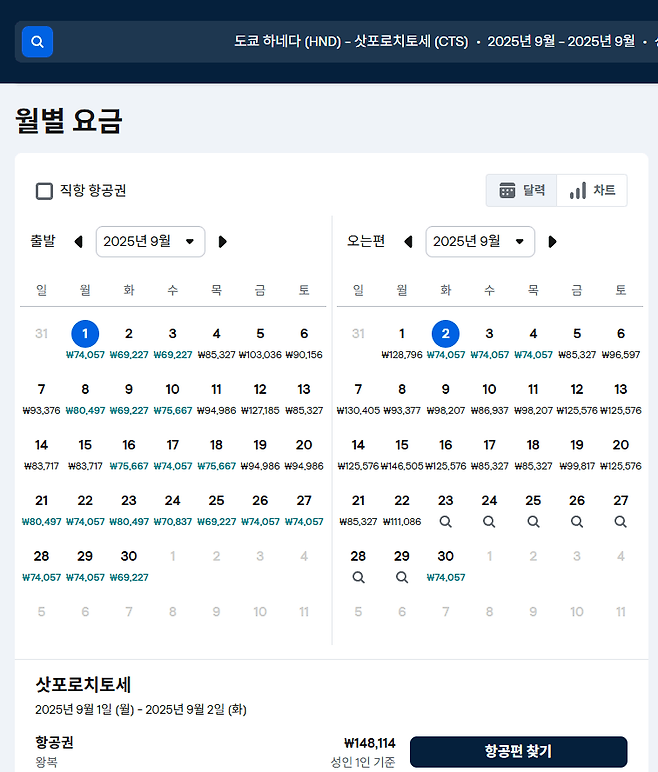The height and width of the screenshot is (772, 658).
Task: Switch to 달력 calendar view
Action: coord(522,190)
